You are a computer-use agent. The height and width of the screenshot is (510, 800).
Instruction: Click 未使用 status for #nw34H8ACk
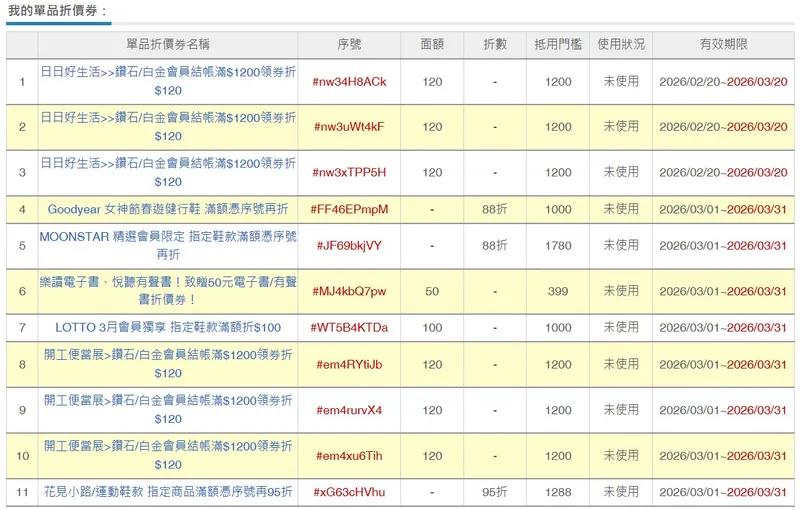click(x=621, y=82)
